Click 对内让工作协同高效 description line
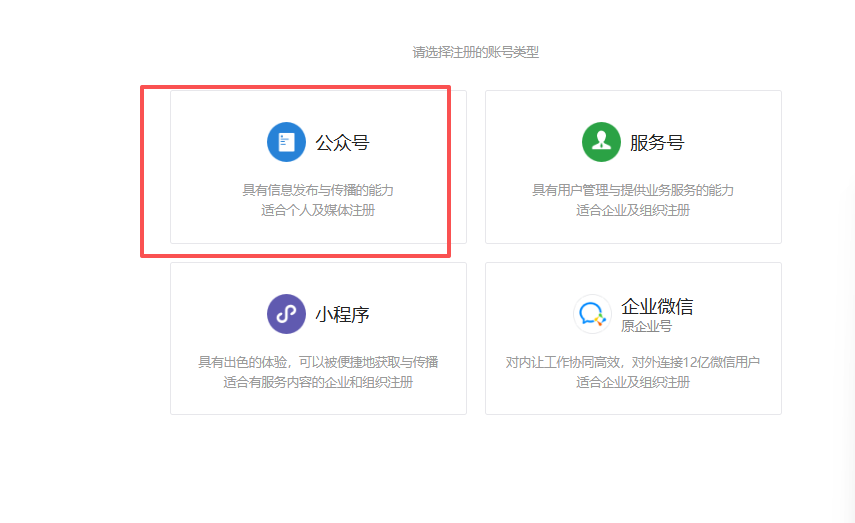Viewport: 855px width, 523px height. click(633, 362)
